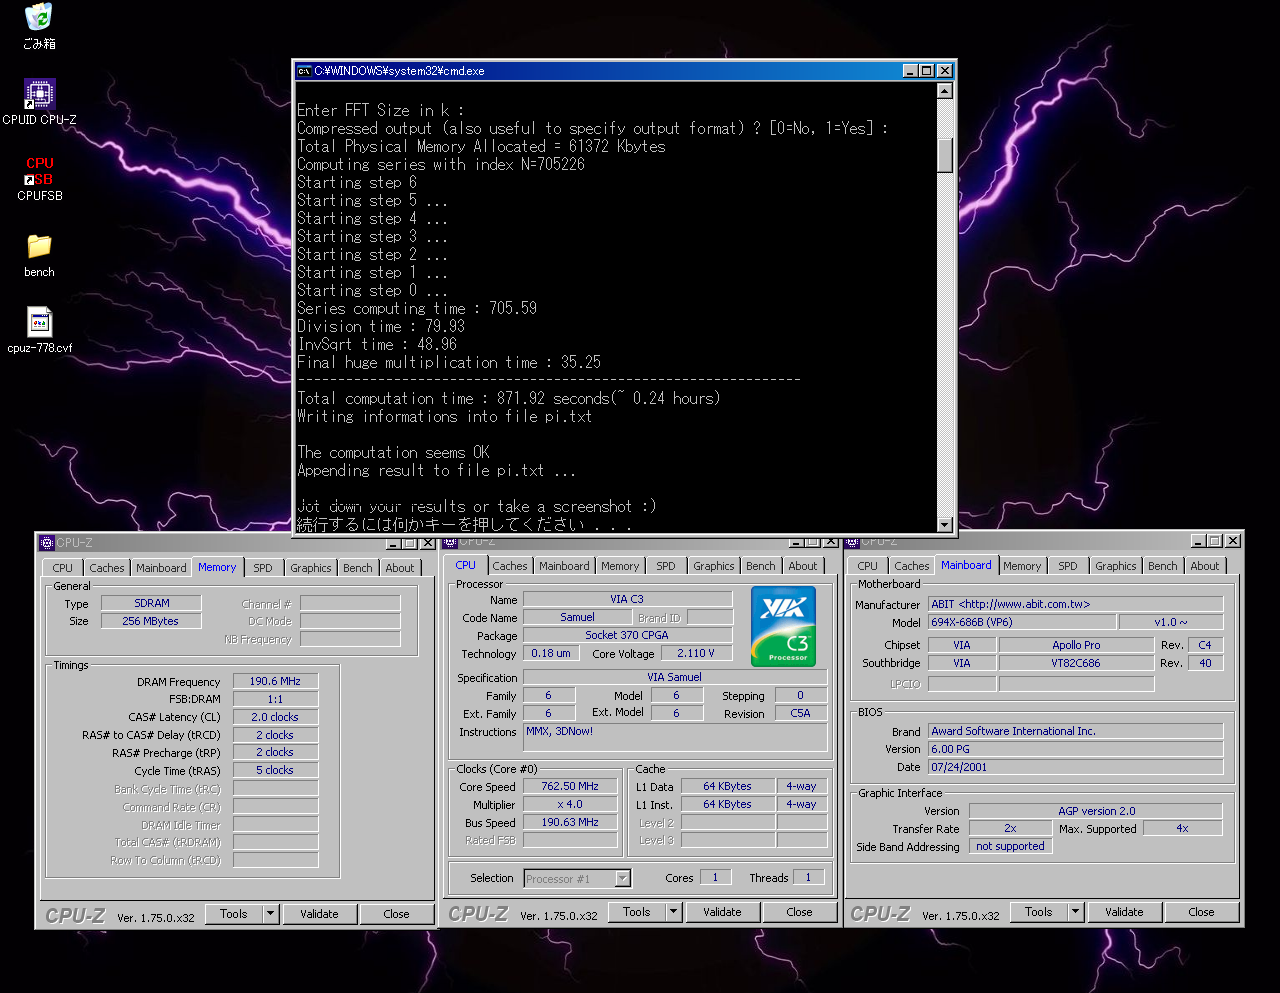The height and width of the screenshot is (993, 1280).
Task: Click Close in Memory window
Action: pos(396,914)
